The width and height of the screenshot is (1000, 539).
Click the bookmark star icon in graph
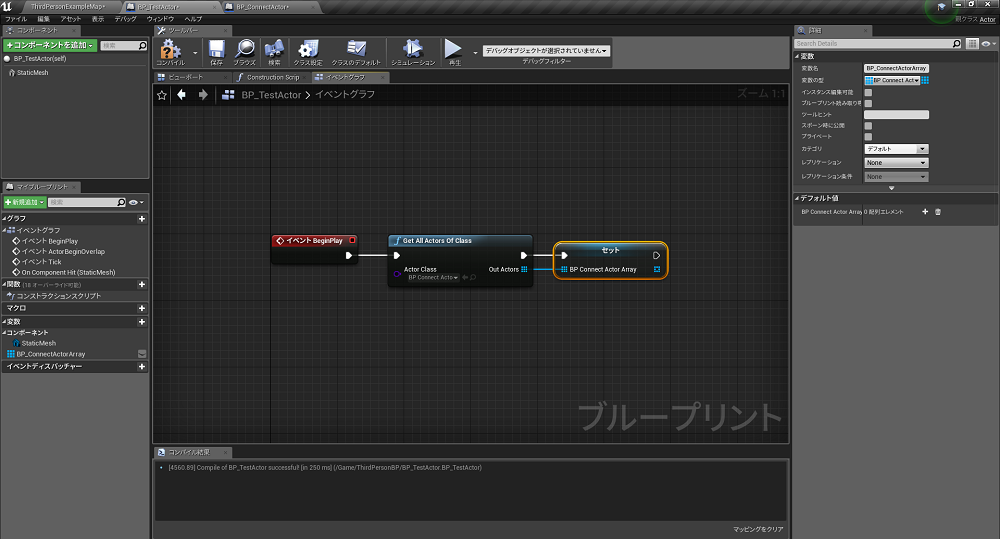(x=162, y=95)
